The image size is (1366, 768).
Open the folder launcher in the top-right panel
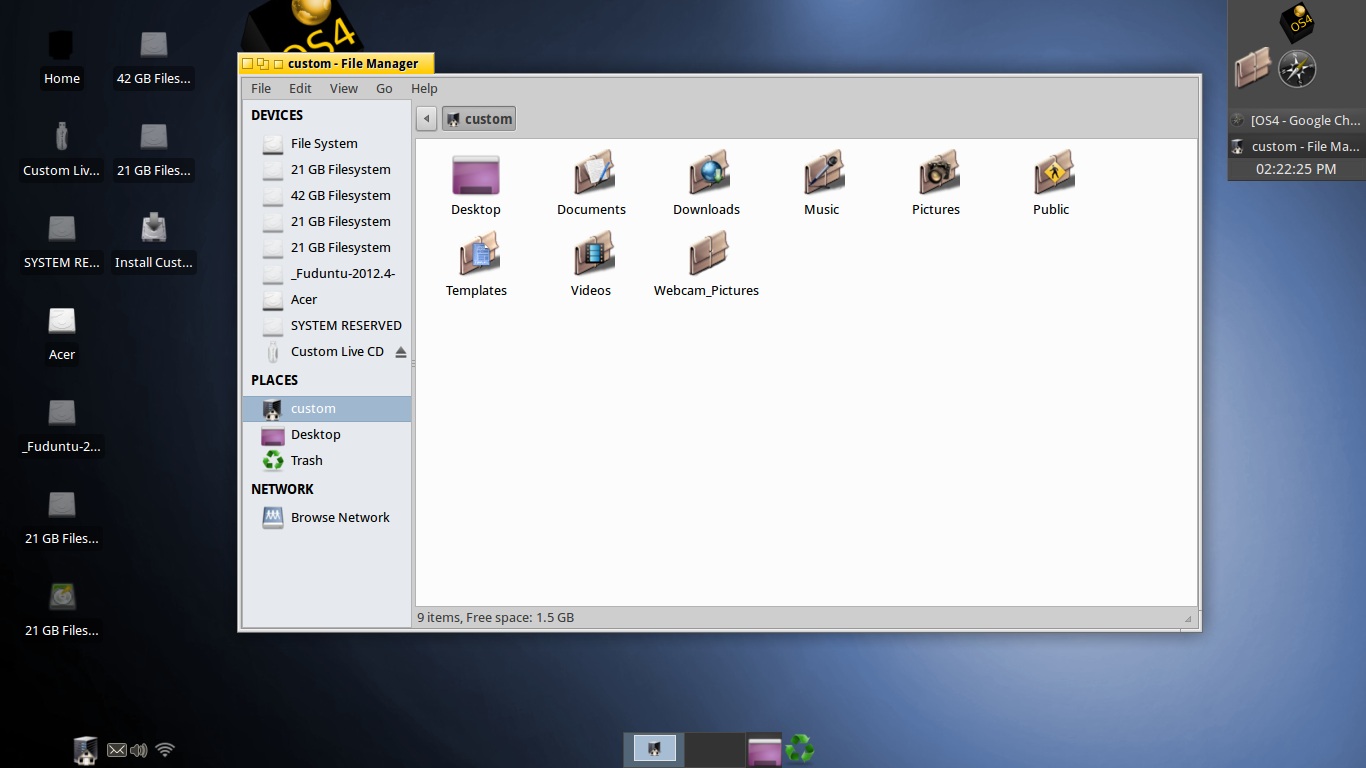[1251, 68]
